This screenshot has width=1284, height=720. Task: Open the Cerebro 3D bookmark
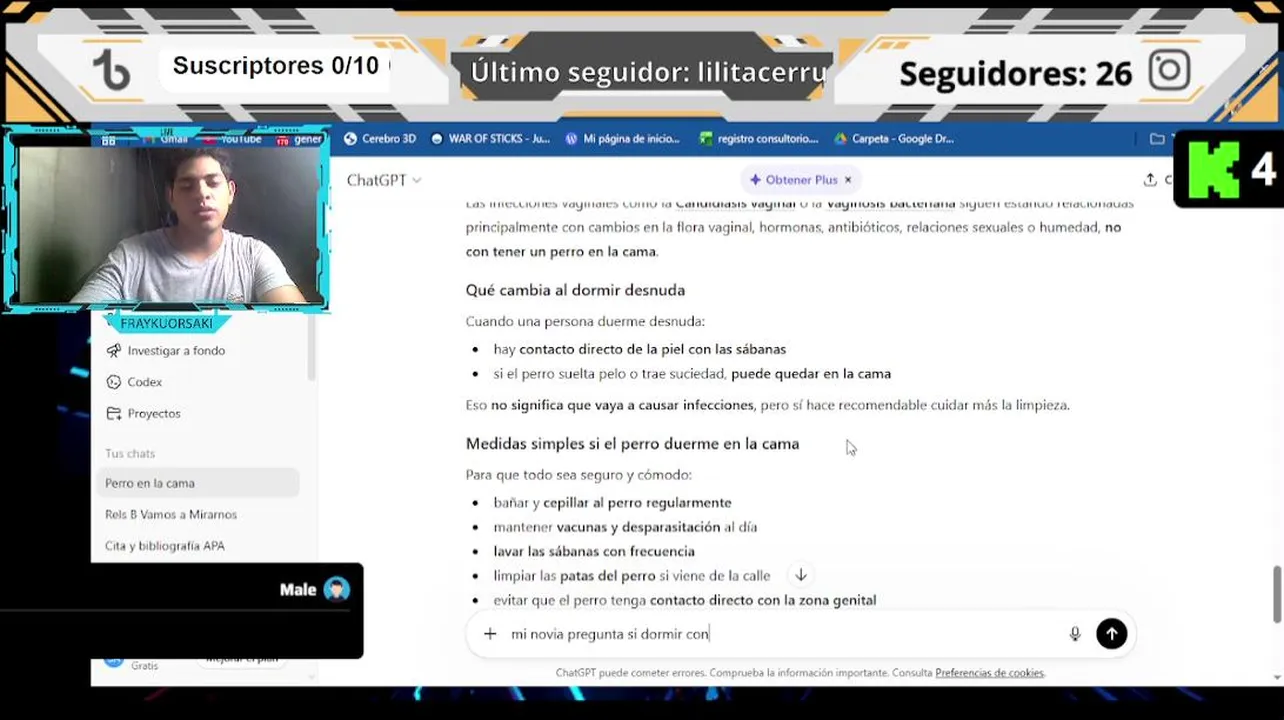[380, 139]
